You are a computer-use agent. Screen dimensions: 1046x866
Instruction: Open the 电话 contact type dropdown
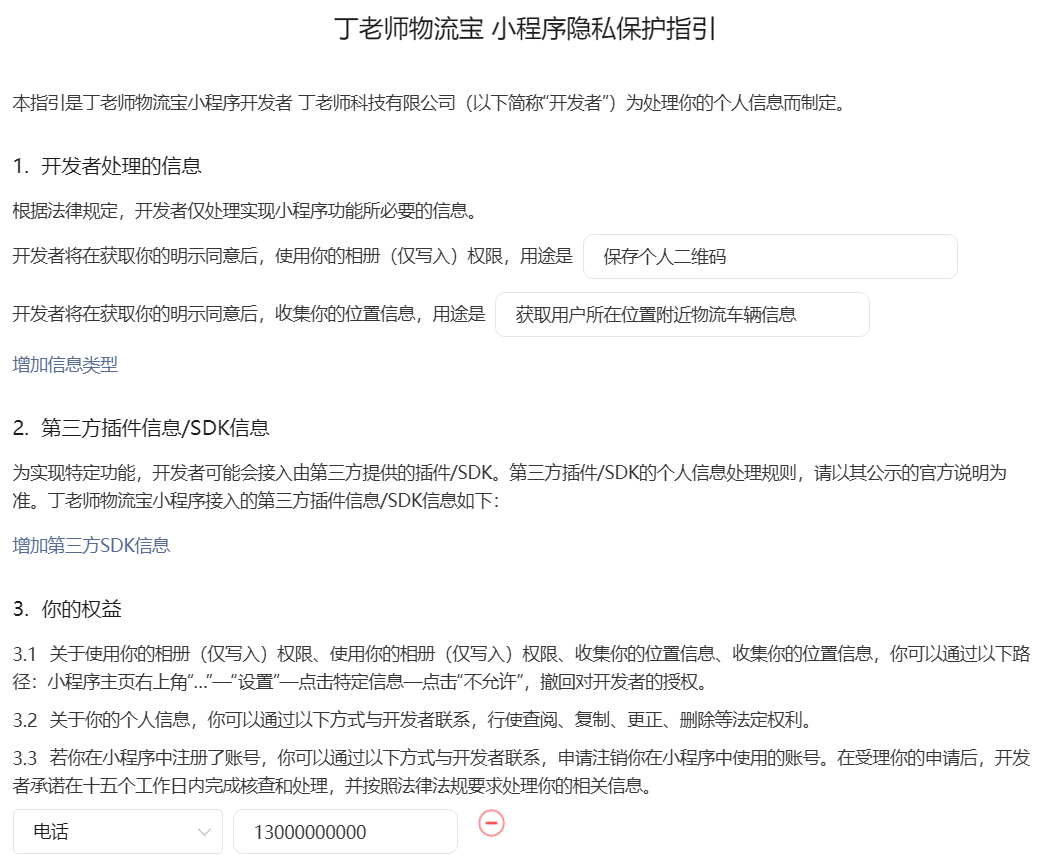pyautogui.click(x=117, y=831)
